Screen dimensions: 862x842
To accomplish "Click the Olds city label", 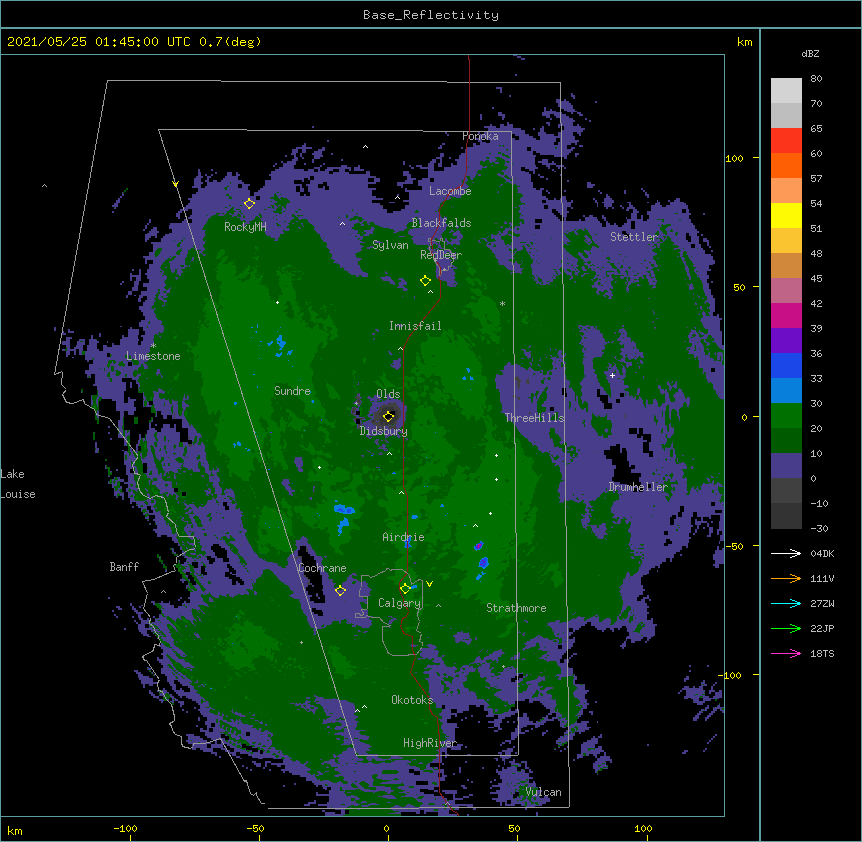I will pyautogui.click(x=388, y=394).
